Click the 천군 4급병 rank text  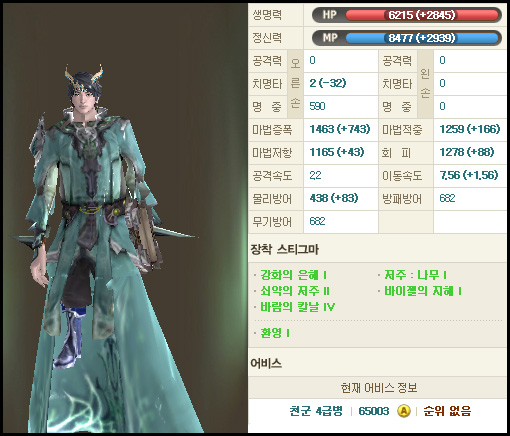point(316,411)
